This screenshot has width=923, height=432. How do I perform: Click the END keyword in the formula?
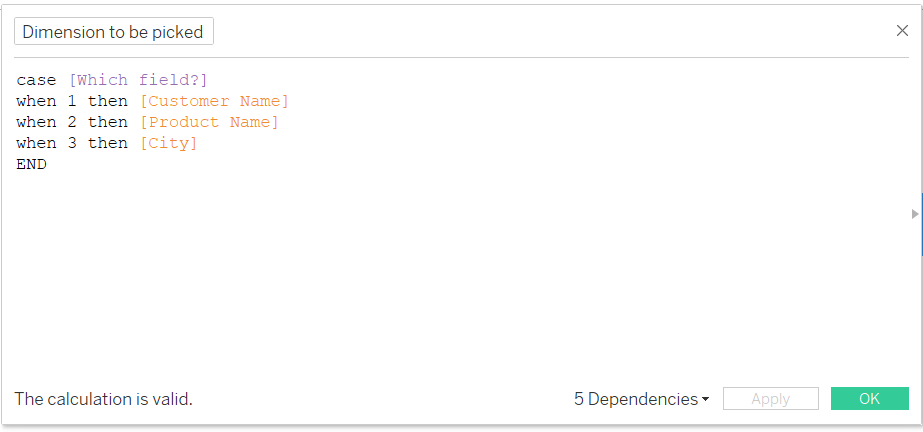coord(31,164)
